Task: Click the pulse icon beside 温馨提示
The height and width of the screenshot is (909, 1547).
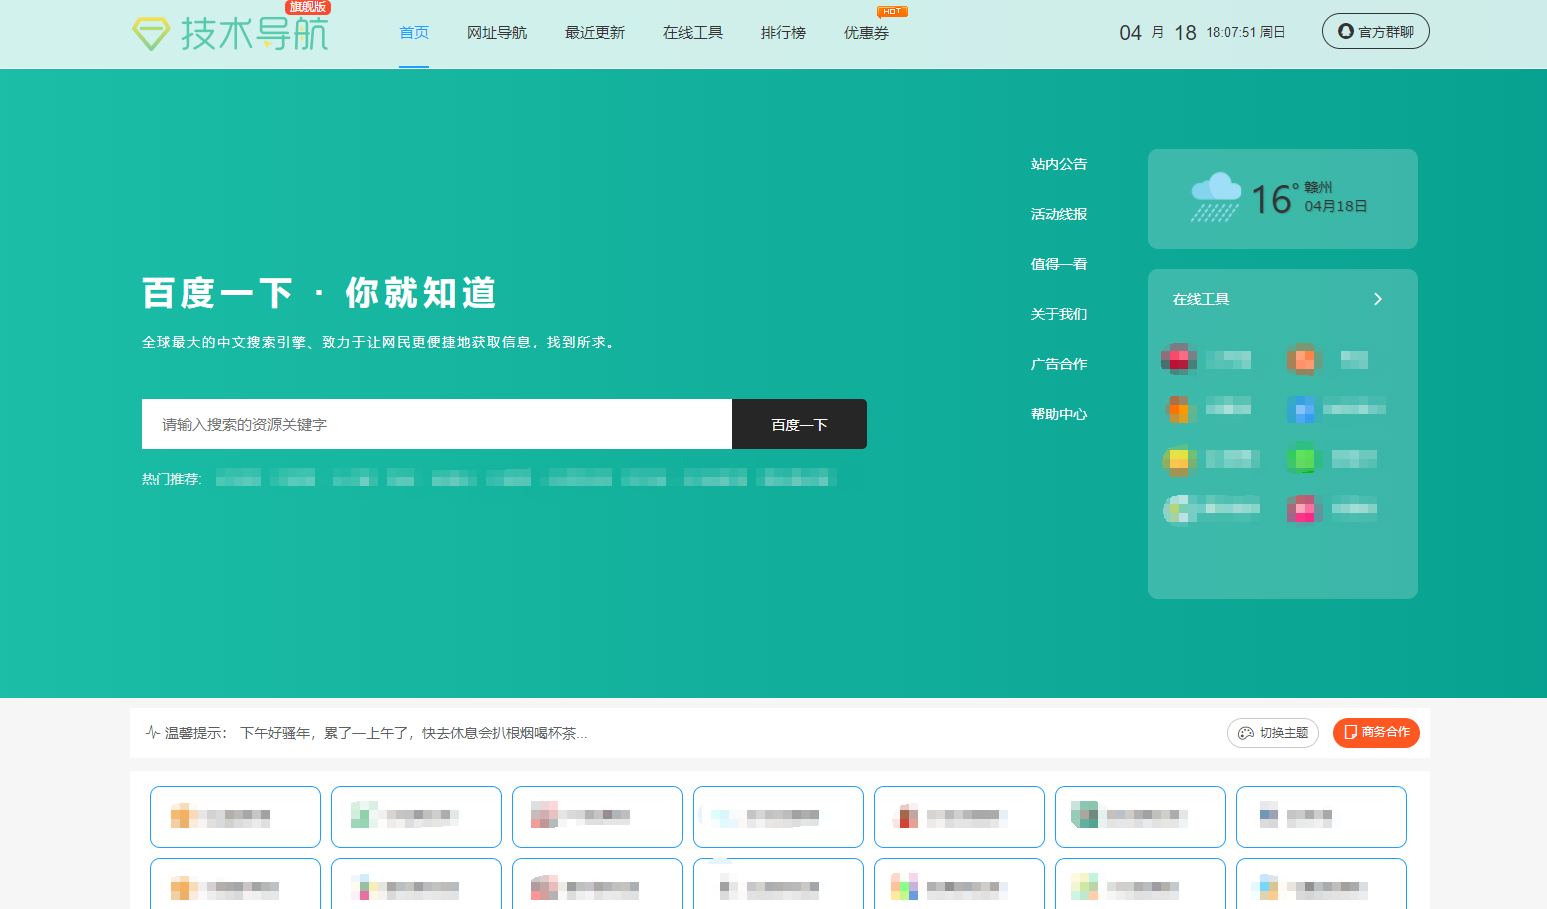Action: point(153,733)
